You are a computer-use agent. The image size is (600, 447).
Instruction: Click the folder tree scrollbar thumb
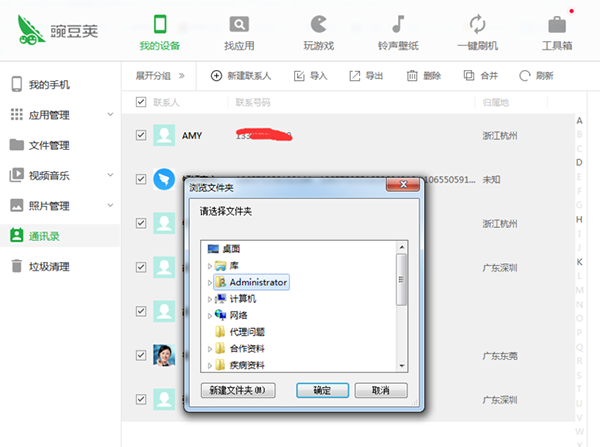[x=401, y=280]
